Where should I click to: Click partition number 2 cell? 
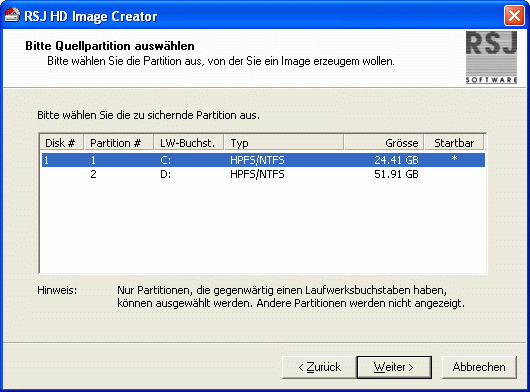pyautogui.click(x=93, y=174)
